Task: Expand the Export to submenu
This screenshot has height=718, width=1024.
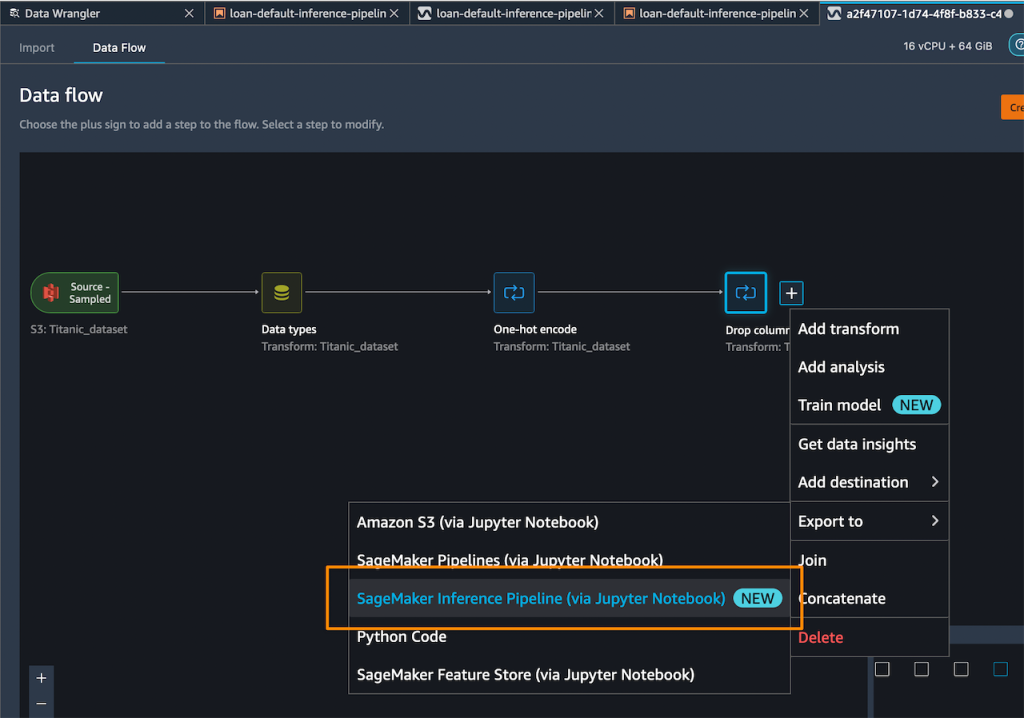Action: pos(869,521)
